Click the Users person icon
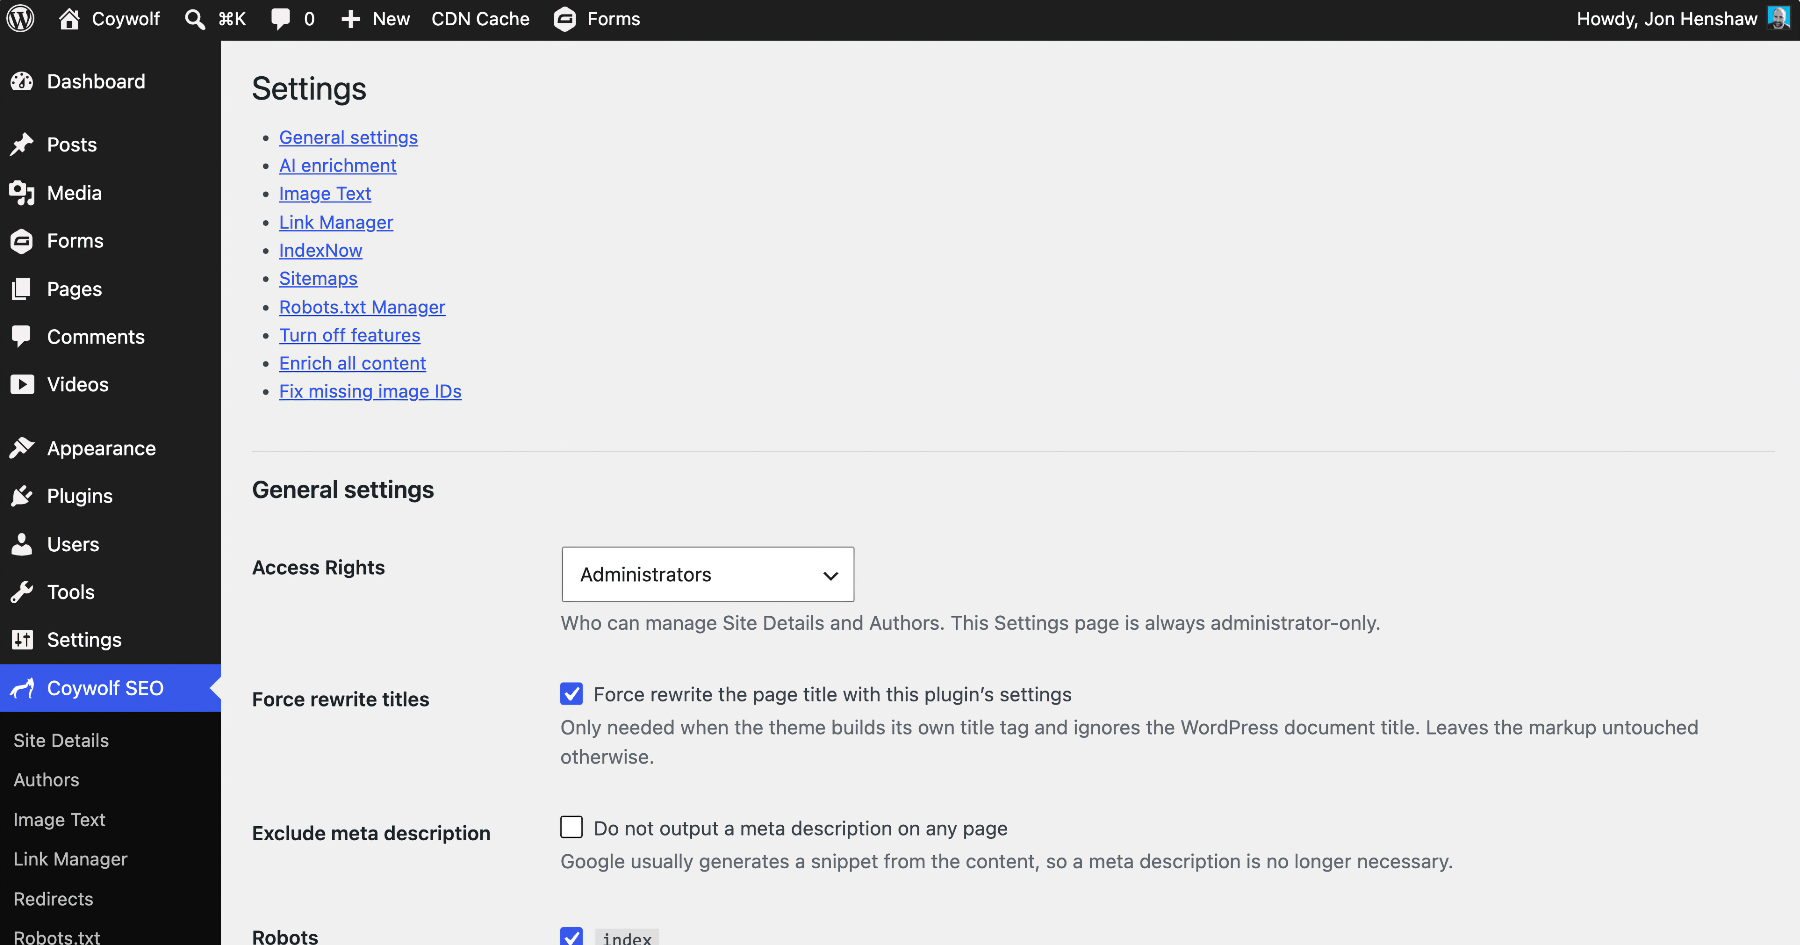 (22, 544)
